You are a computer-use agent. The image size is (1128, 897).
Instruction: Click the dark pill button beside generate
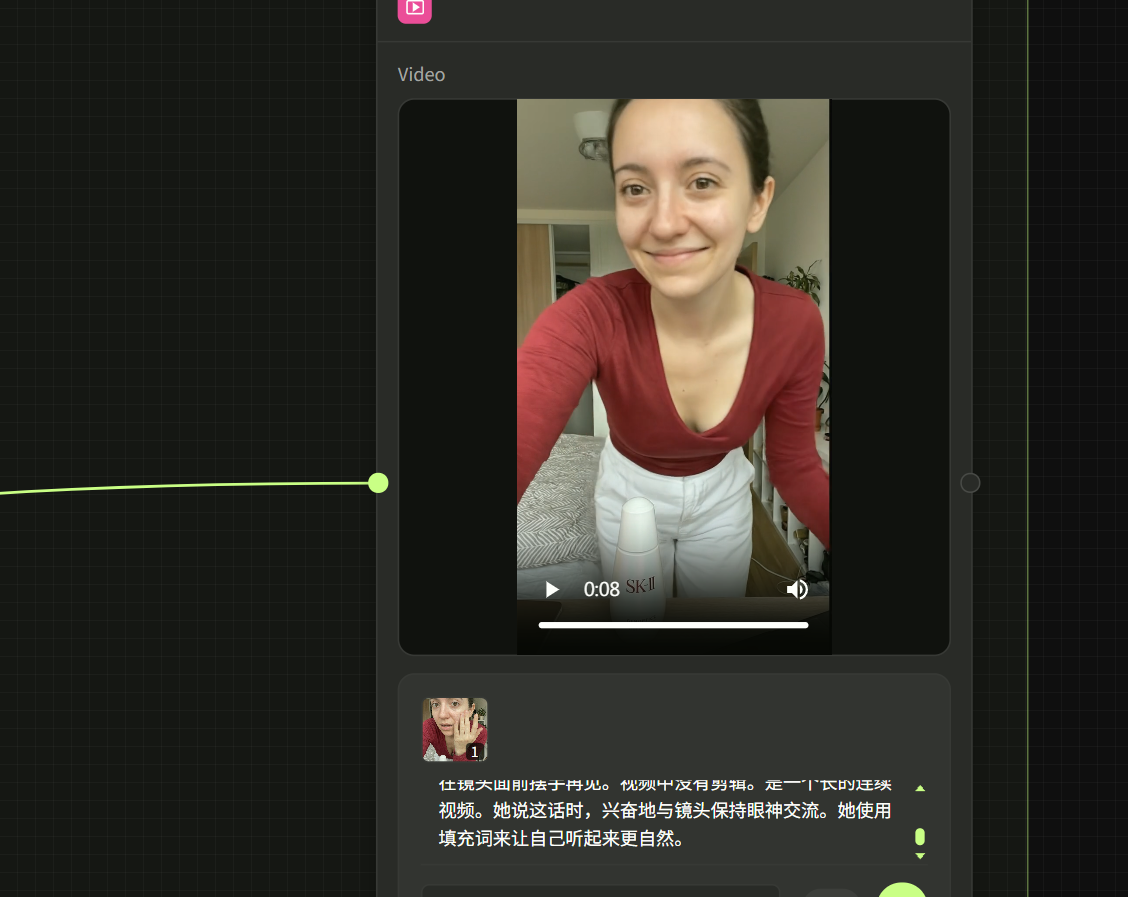coord(831,892)
